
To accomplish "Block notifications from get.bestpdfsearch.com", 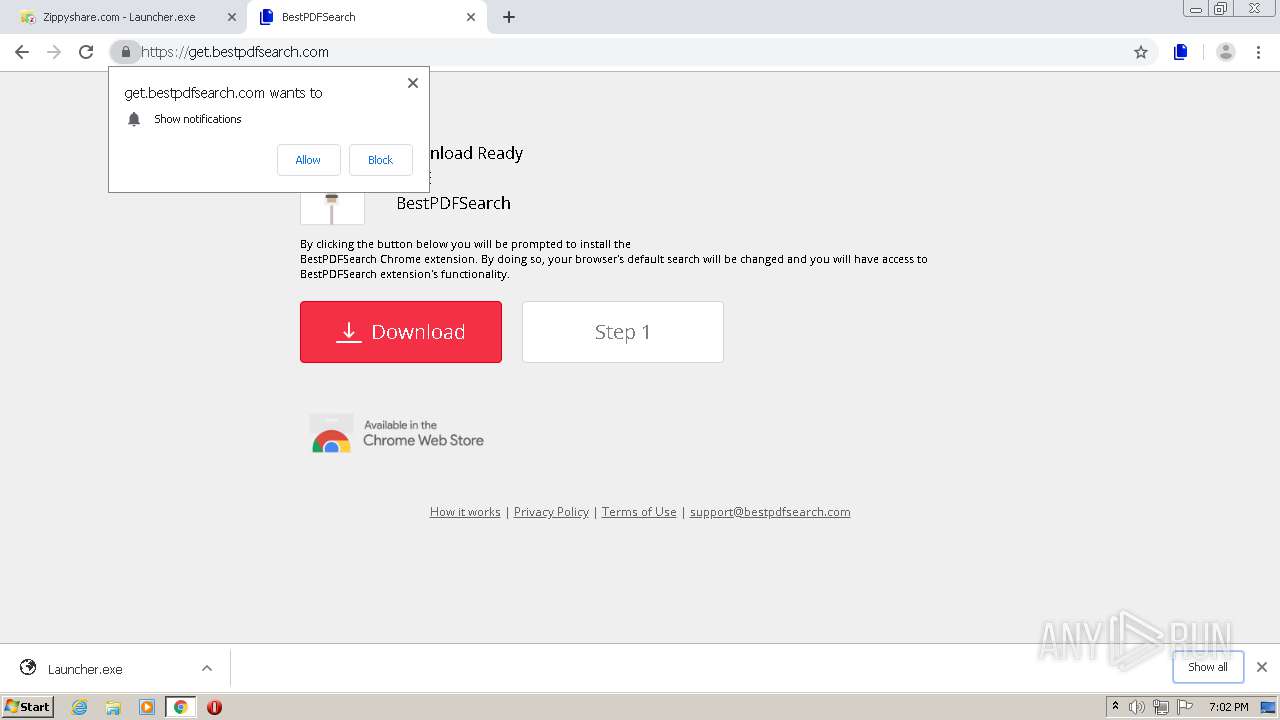I will (380, 160).
